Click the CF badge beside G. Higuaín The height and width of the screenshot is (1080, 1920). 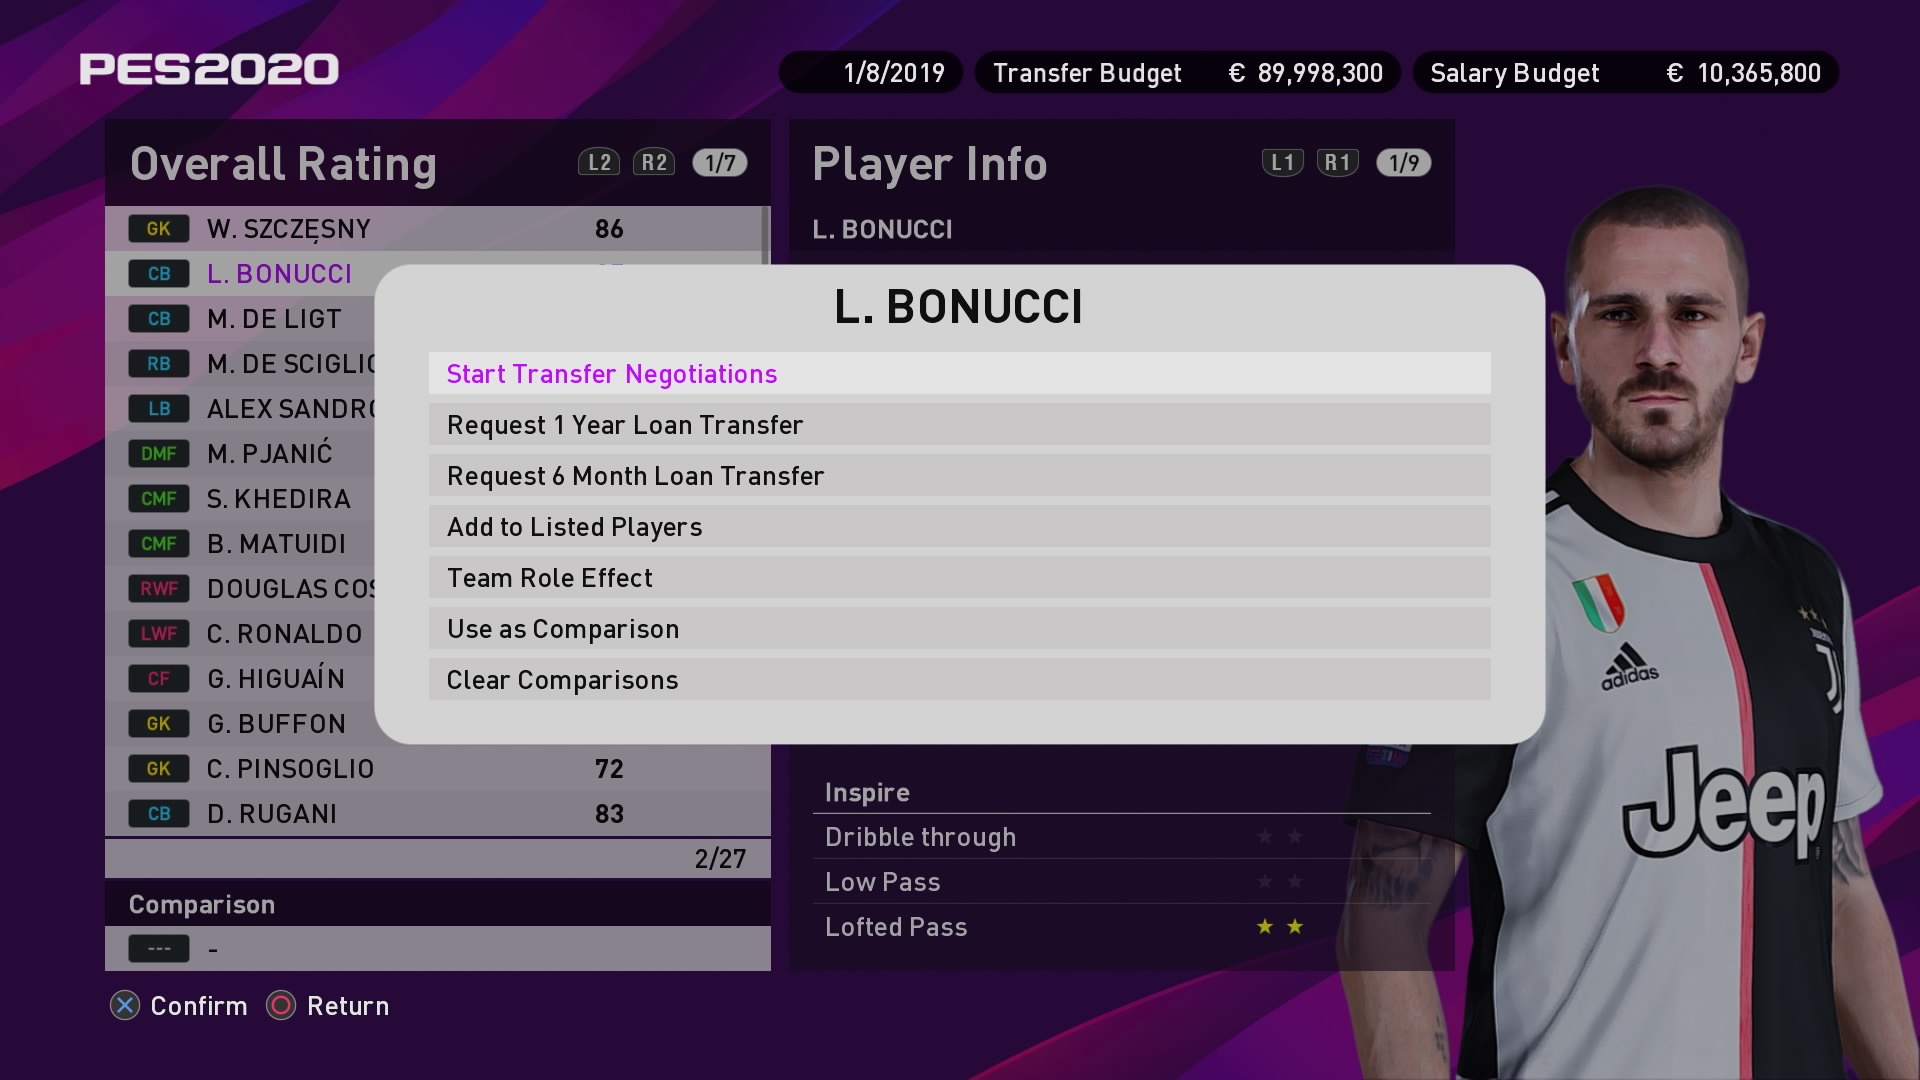159,679
